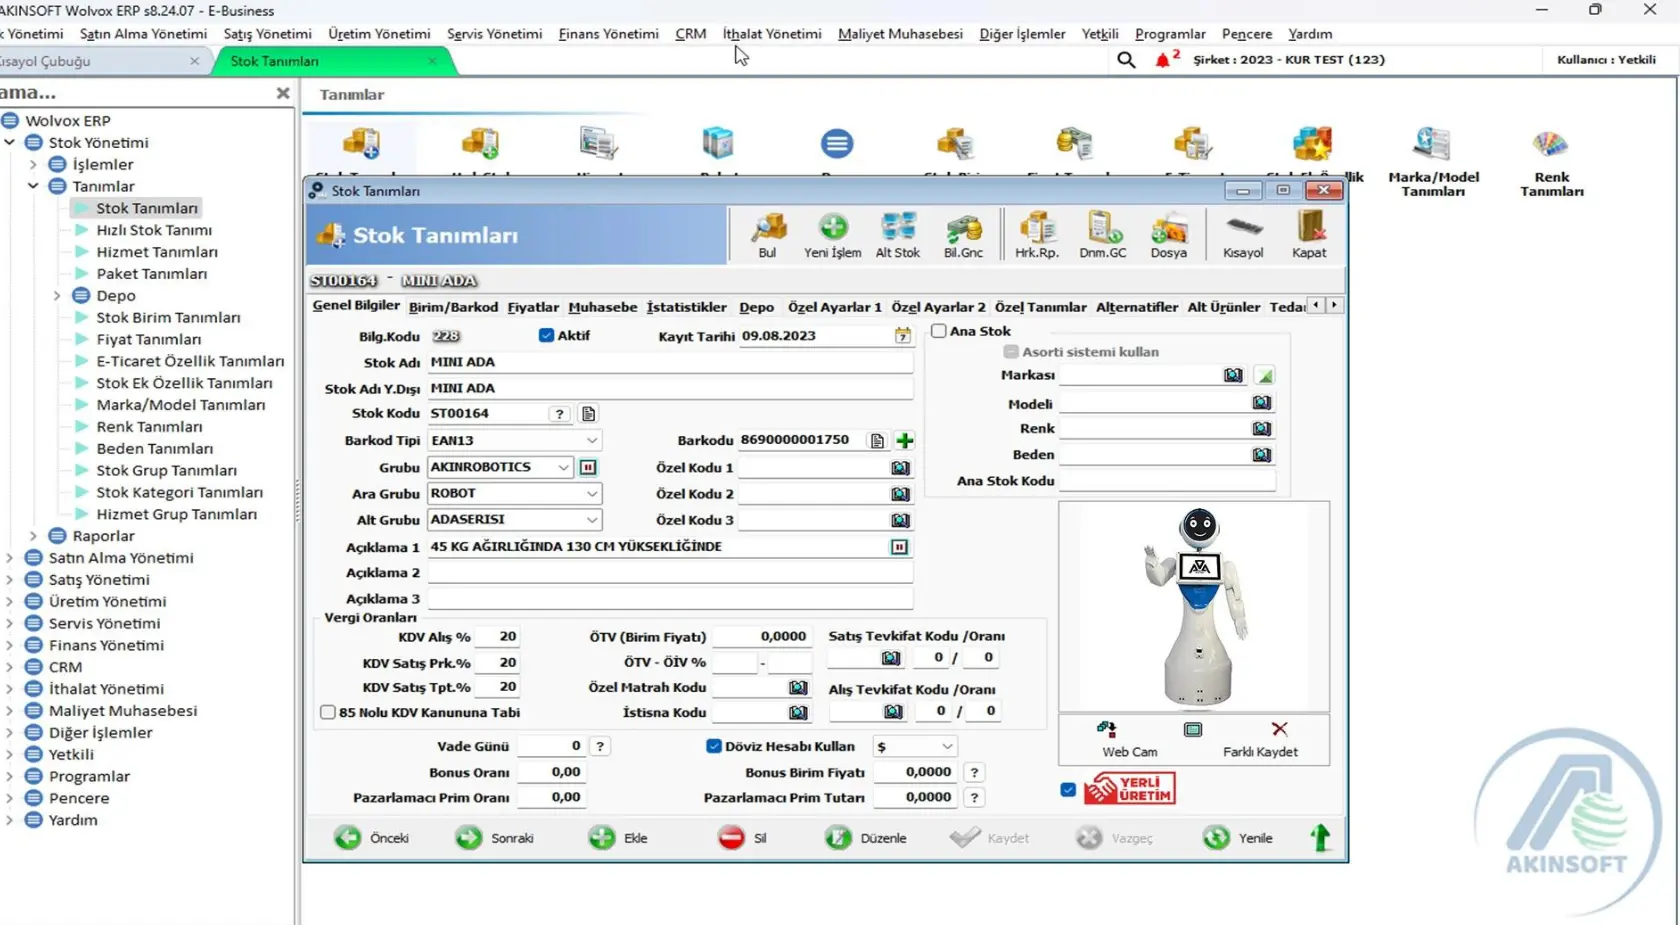
Task: Open the Grubu definition icon
Action: (588, 467)
